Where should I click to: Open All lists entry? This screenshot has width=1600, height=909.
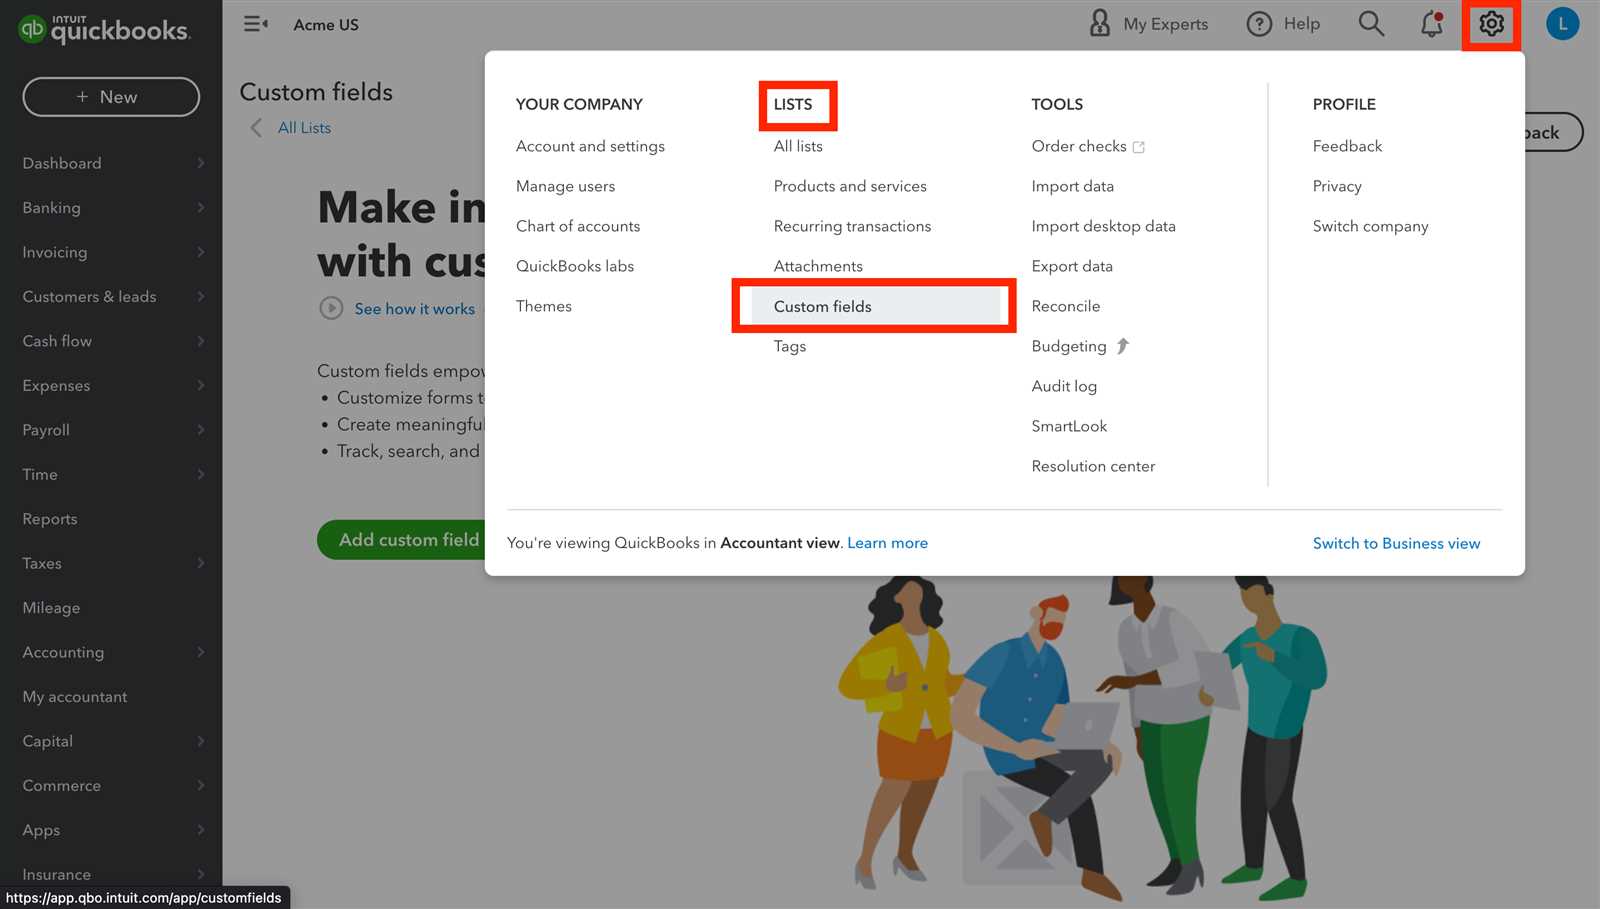(x=798, y=146)
